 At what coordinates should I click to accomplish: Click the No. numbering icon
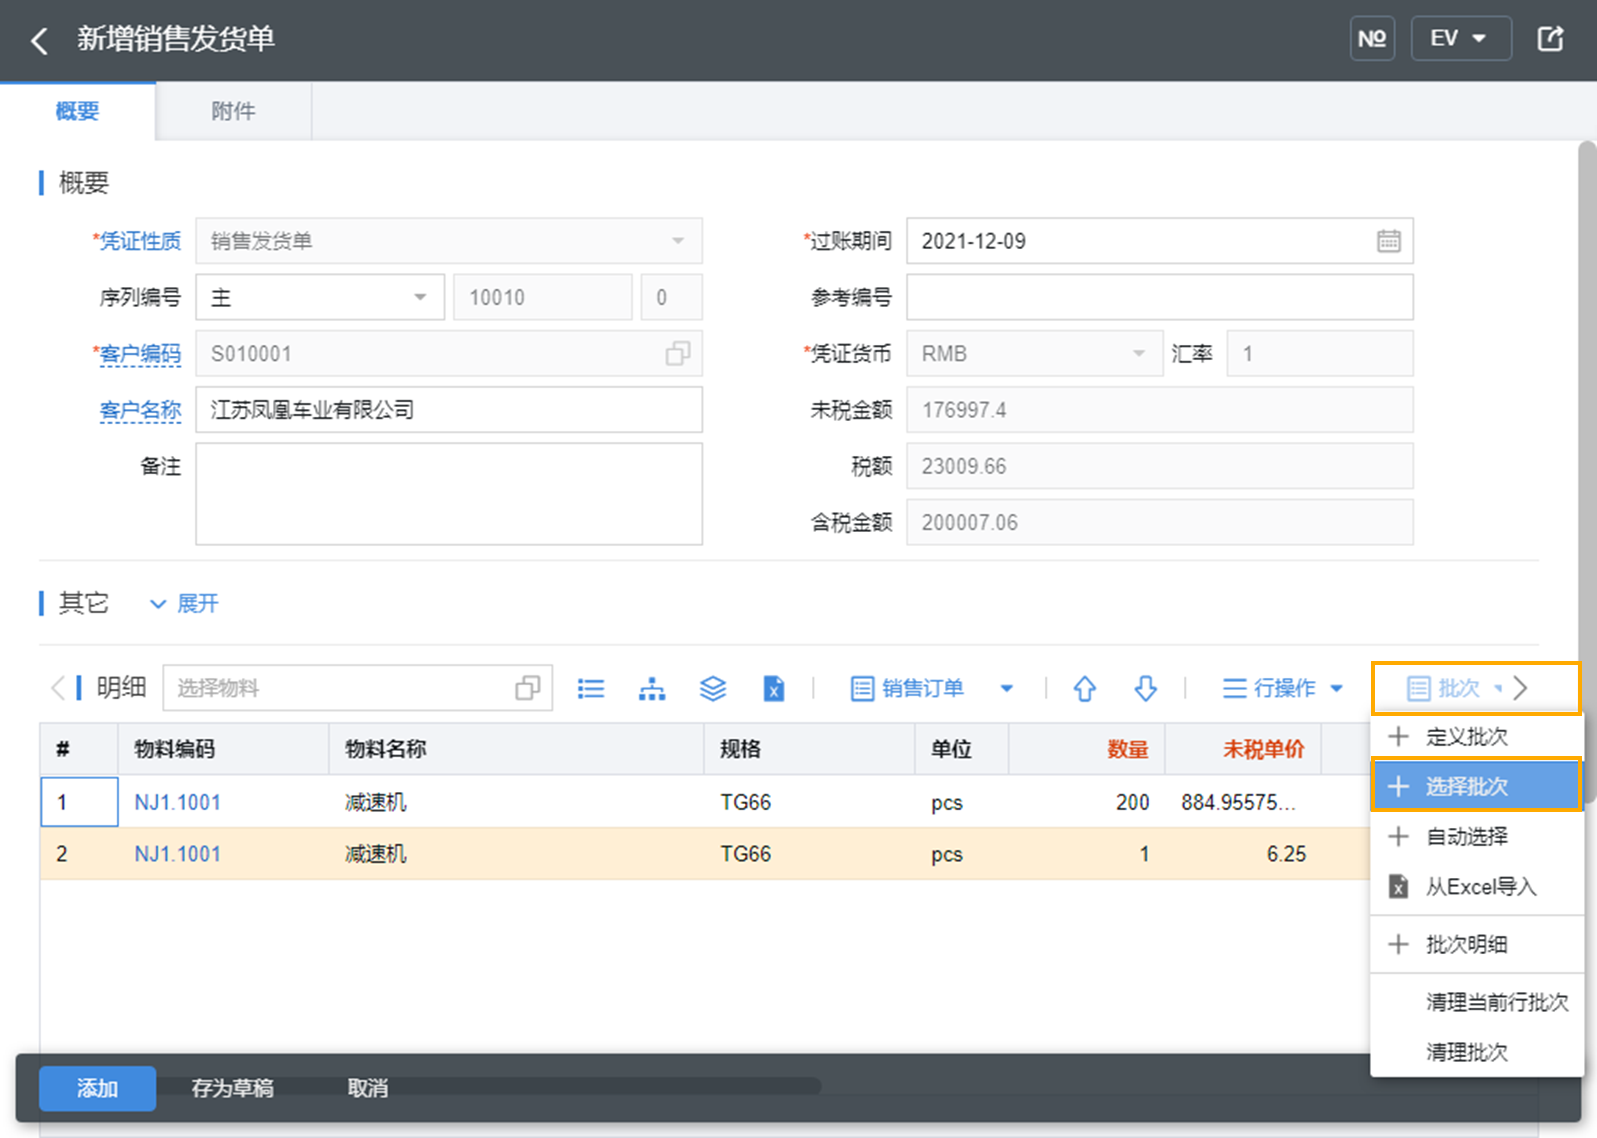point(1372,39)
